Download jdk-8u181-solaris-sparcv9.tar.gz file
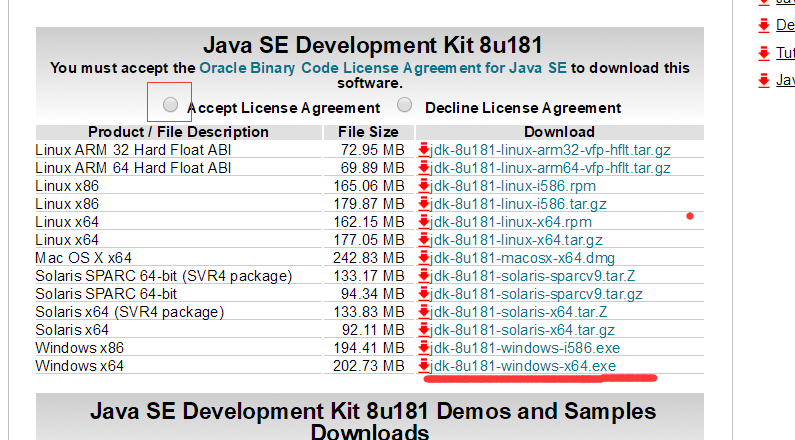 point(536,294)
